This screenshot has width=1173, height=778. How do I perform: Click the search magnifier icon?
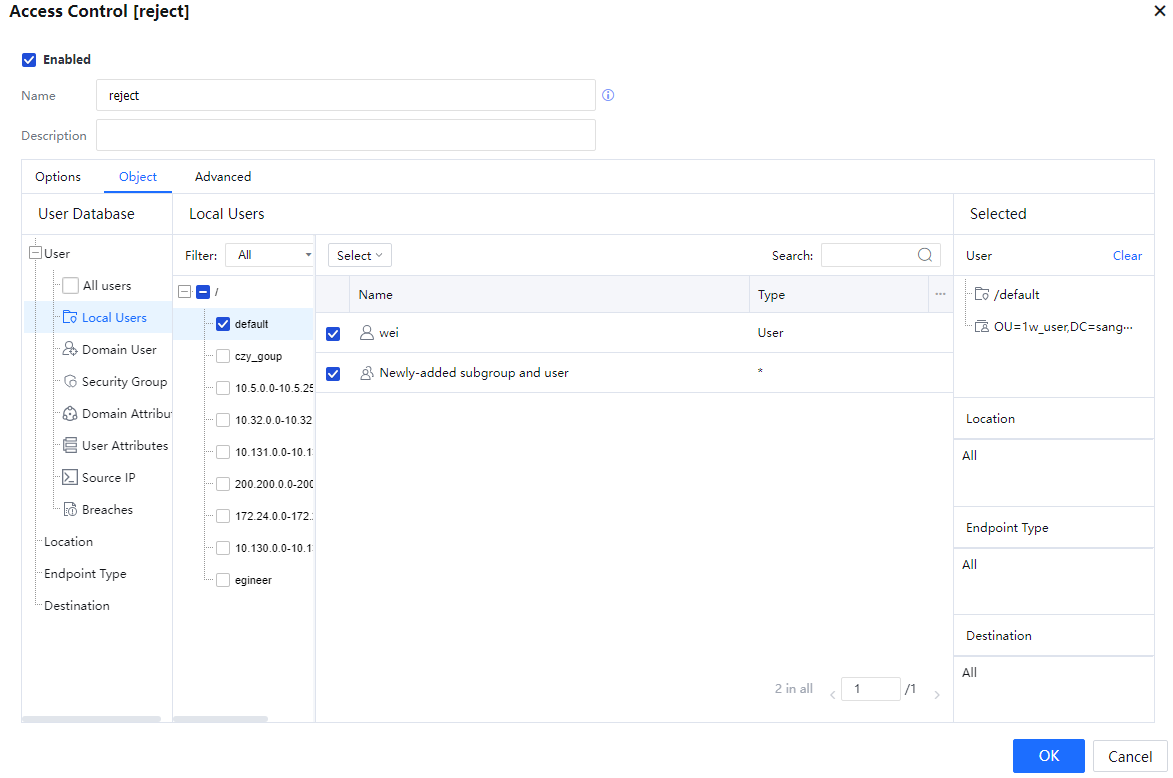click(925, 255)
